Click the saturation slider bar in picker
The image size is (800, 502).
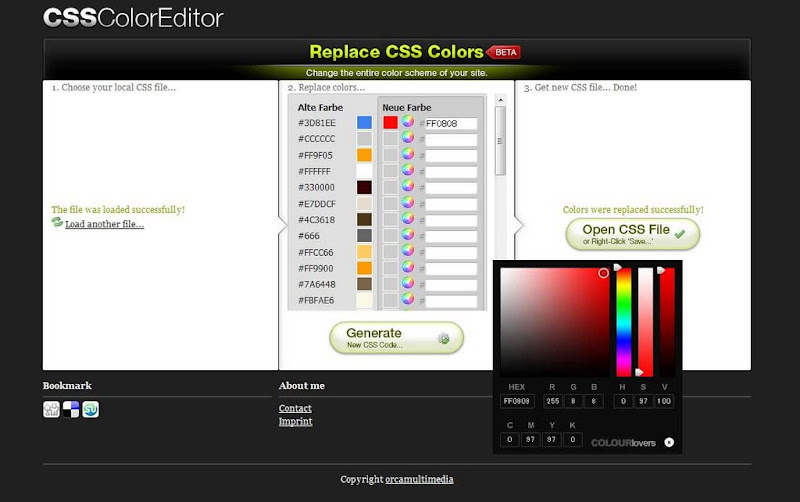click(645, 322)
